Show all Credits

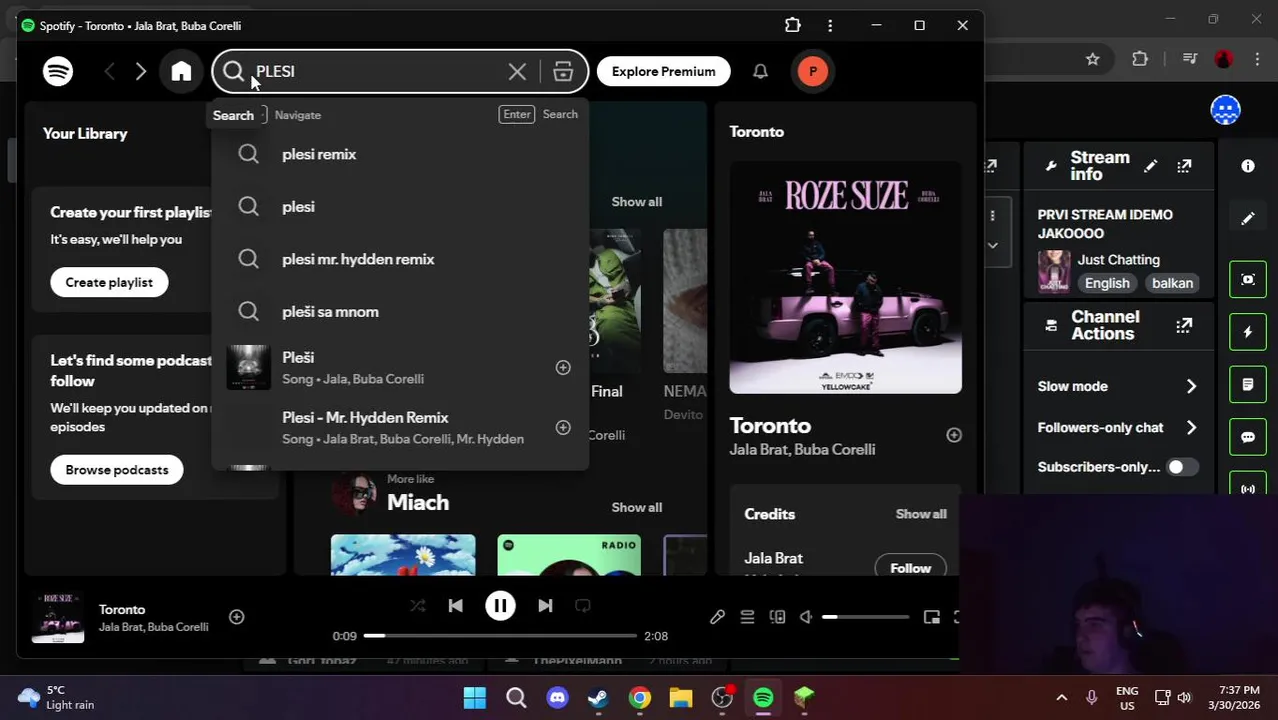coord(920,514)
